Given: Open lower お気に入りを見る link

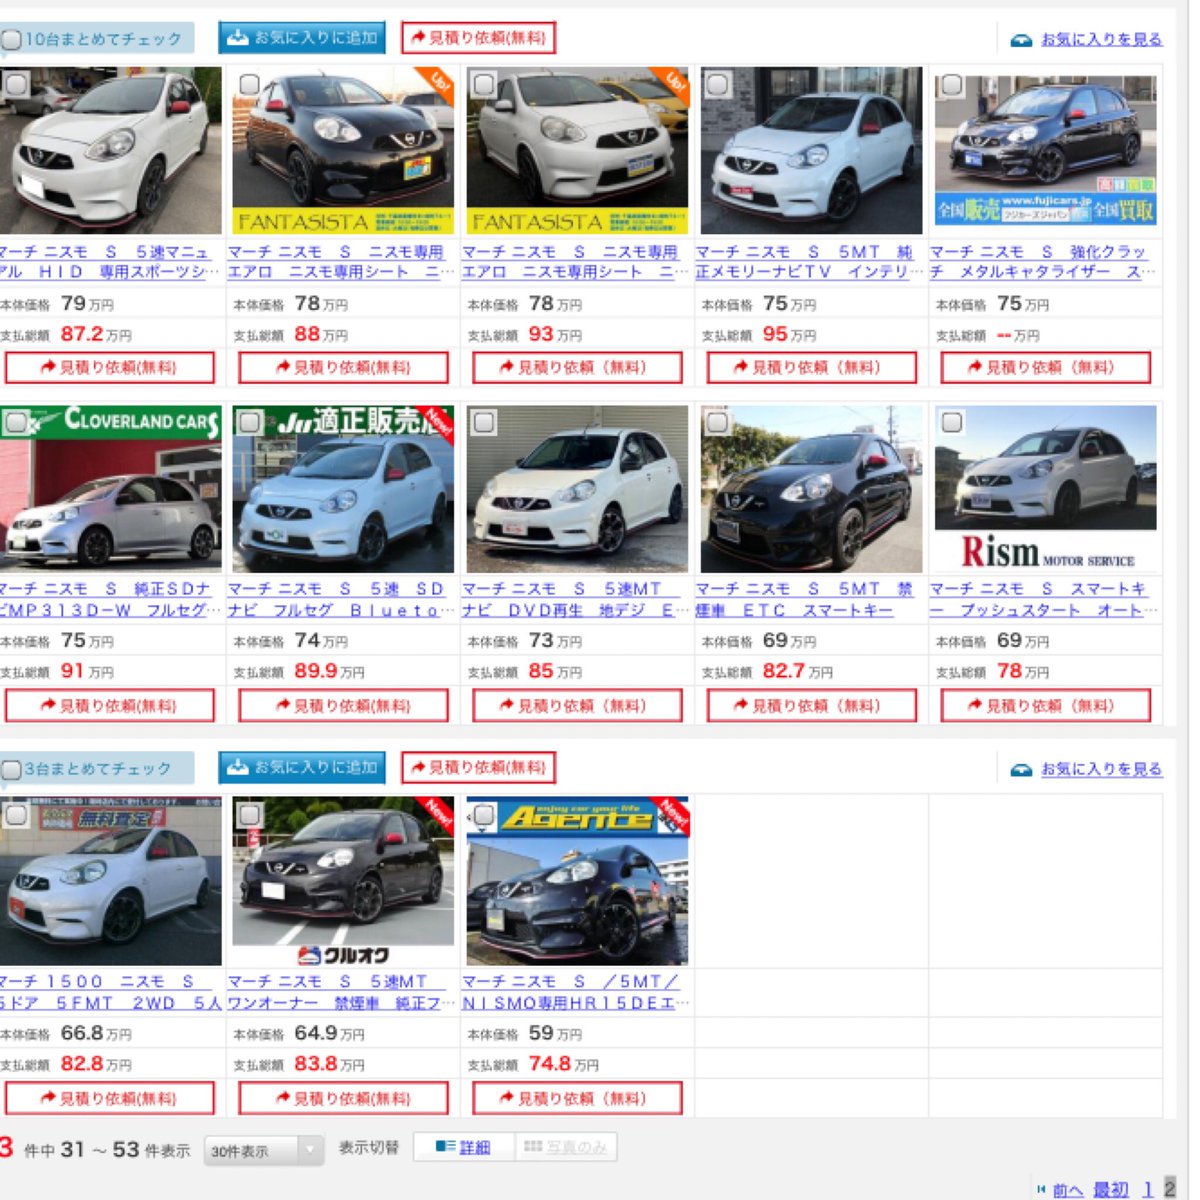Looking at the screenshot, I should tap(1101, 769).
